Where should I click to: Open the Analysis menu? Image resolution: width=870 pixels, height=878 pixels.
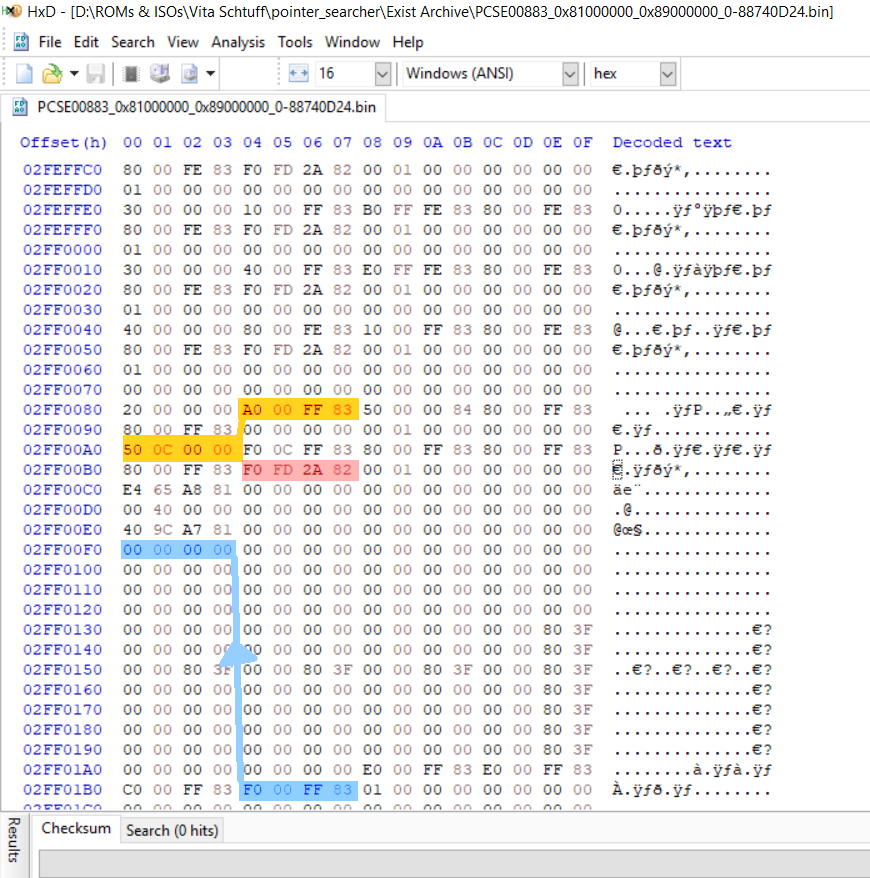pyautogui.click(x=238, y=42)
